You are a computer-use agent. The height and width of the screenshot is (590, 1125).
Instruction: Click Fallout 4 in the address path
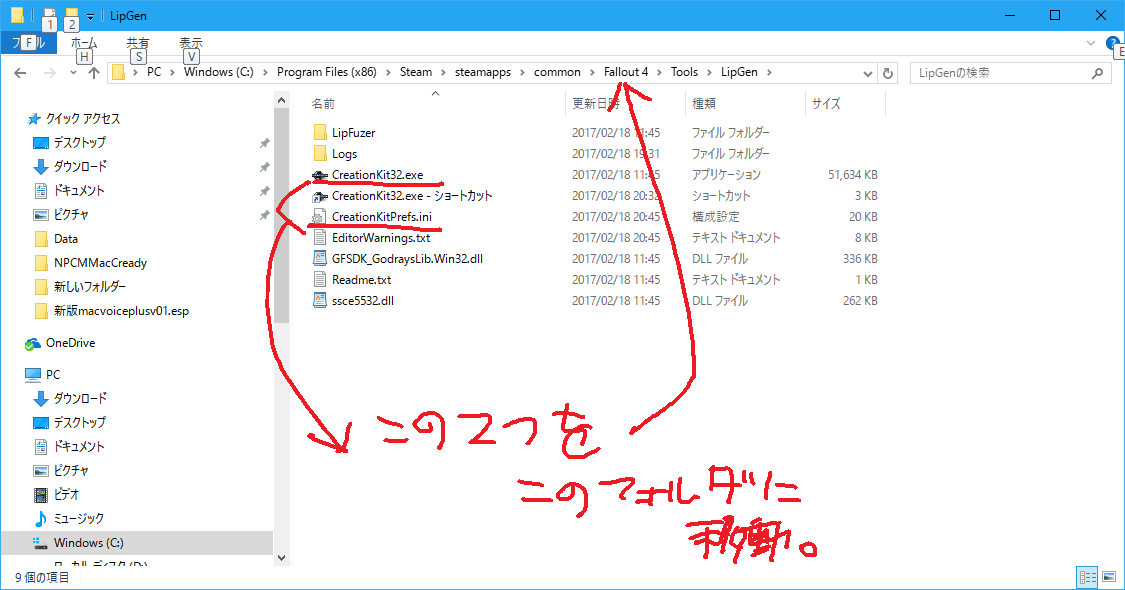[x=626, y=72]
